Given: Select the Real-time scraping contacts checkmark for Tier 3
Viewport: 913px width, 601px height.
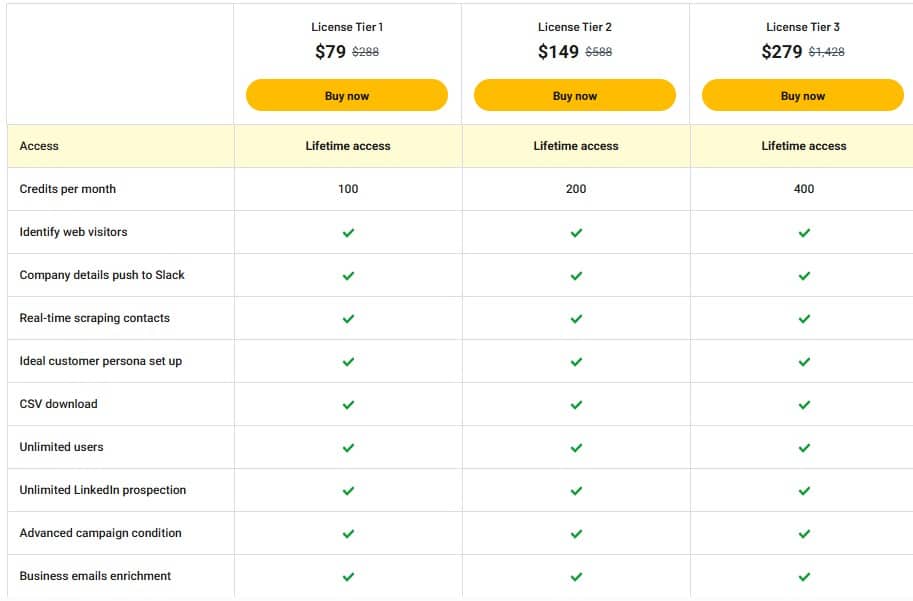Looking at the screenshot, I should click(x=803, y=318).
